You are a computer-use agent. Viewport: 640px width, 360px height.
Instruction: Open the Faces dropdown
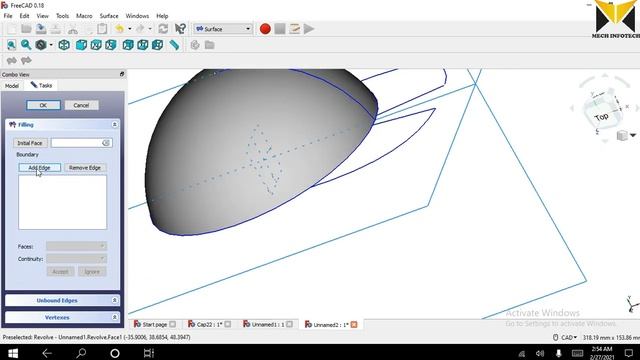76,246
